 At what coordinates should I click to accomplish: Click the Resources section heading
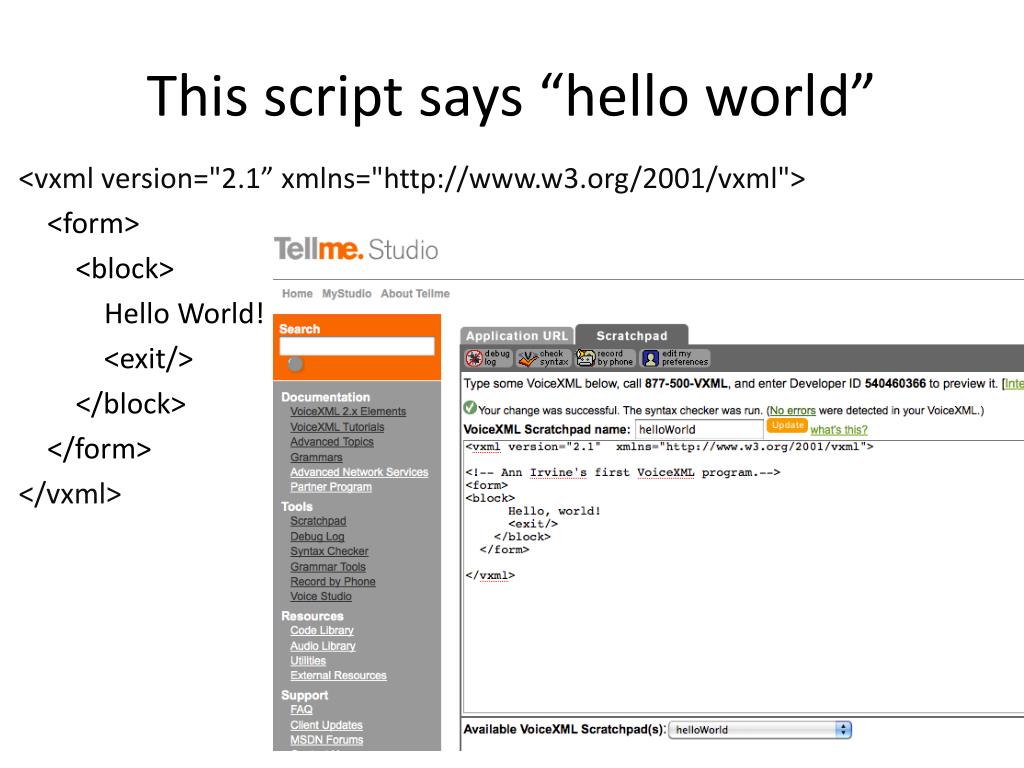(312, 616)
